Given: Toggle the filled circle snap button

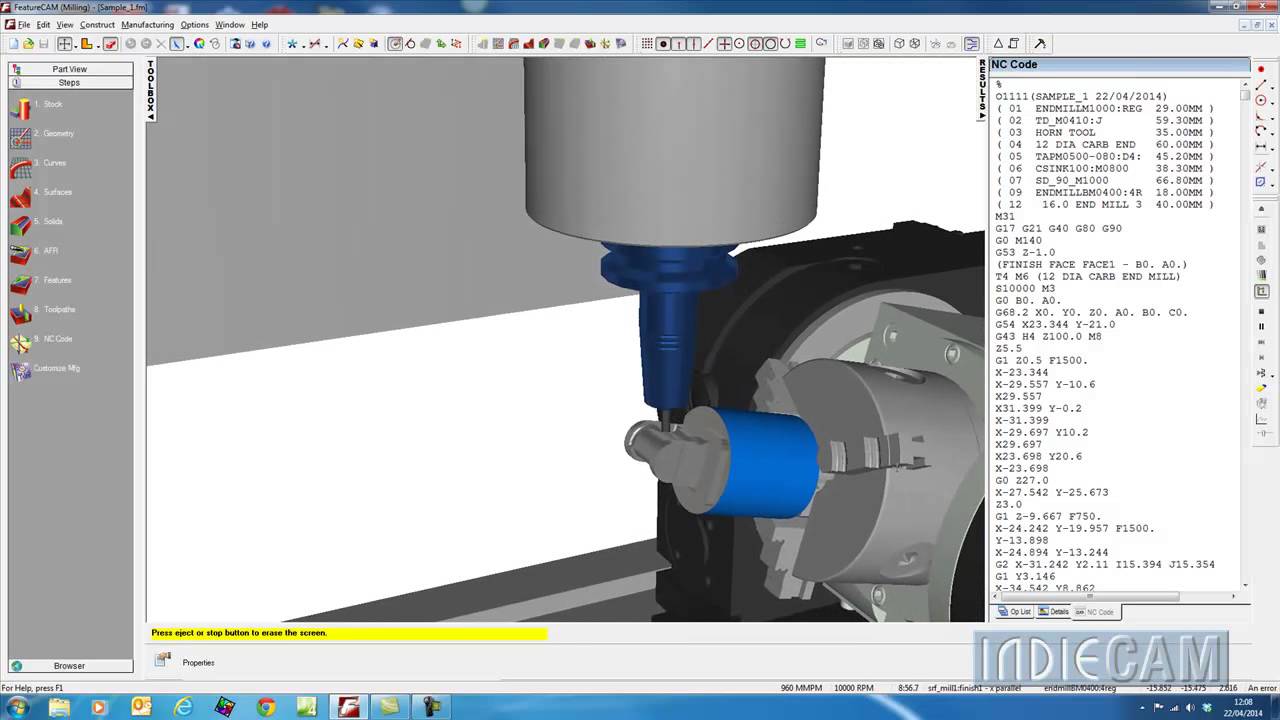Looking at the screenshot, I should pyautogui.click(x=662, y=44).
